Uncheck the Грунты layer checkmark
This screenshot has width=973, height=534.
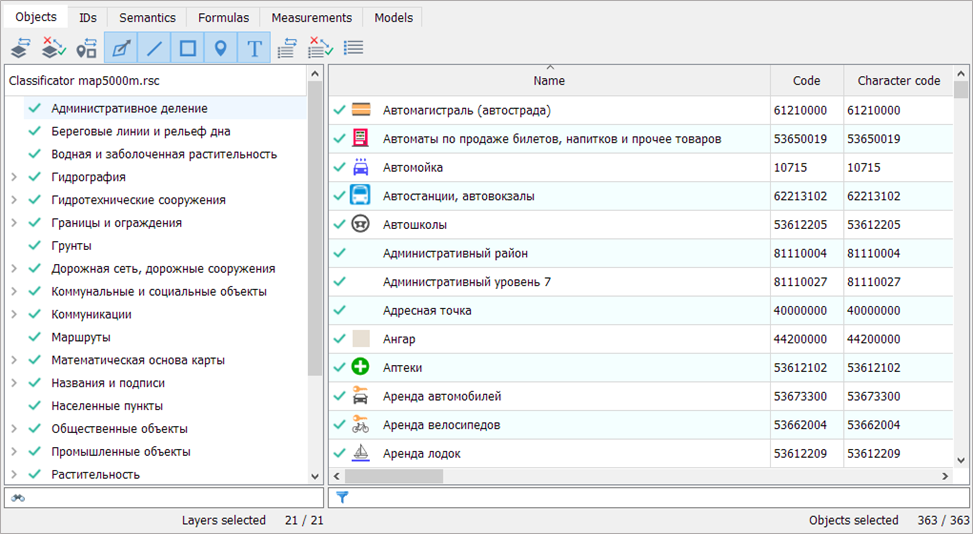click(x=35, y=246)
